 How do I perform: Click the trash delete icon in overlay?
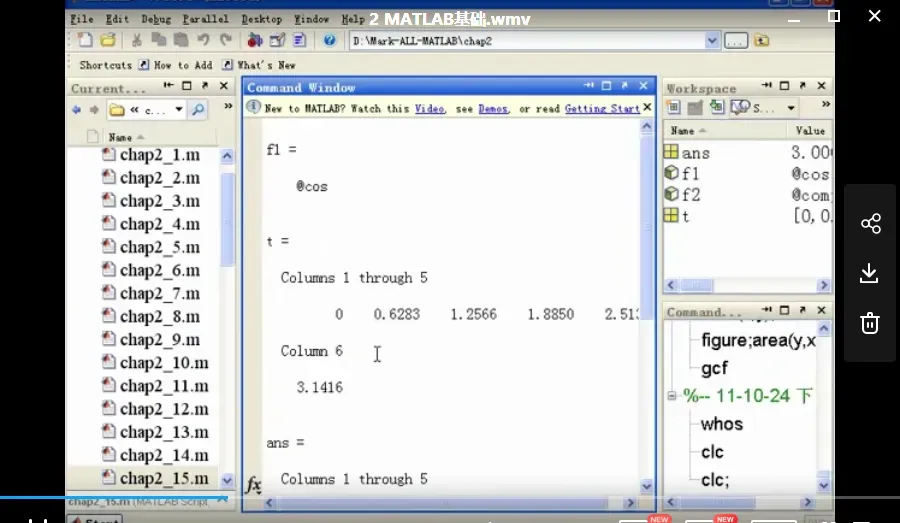(870, 323)
